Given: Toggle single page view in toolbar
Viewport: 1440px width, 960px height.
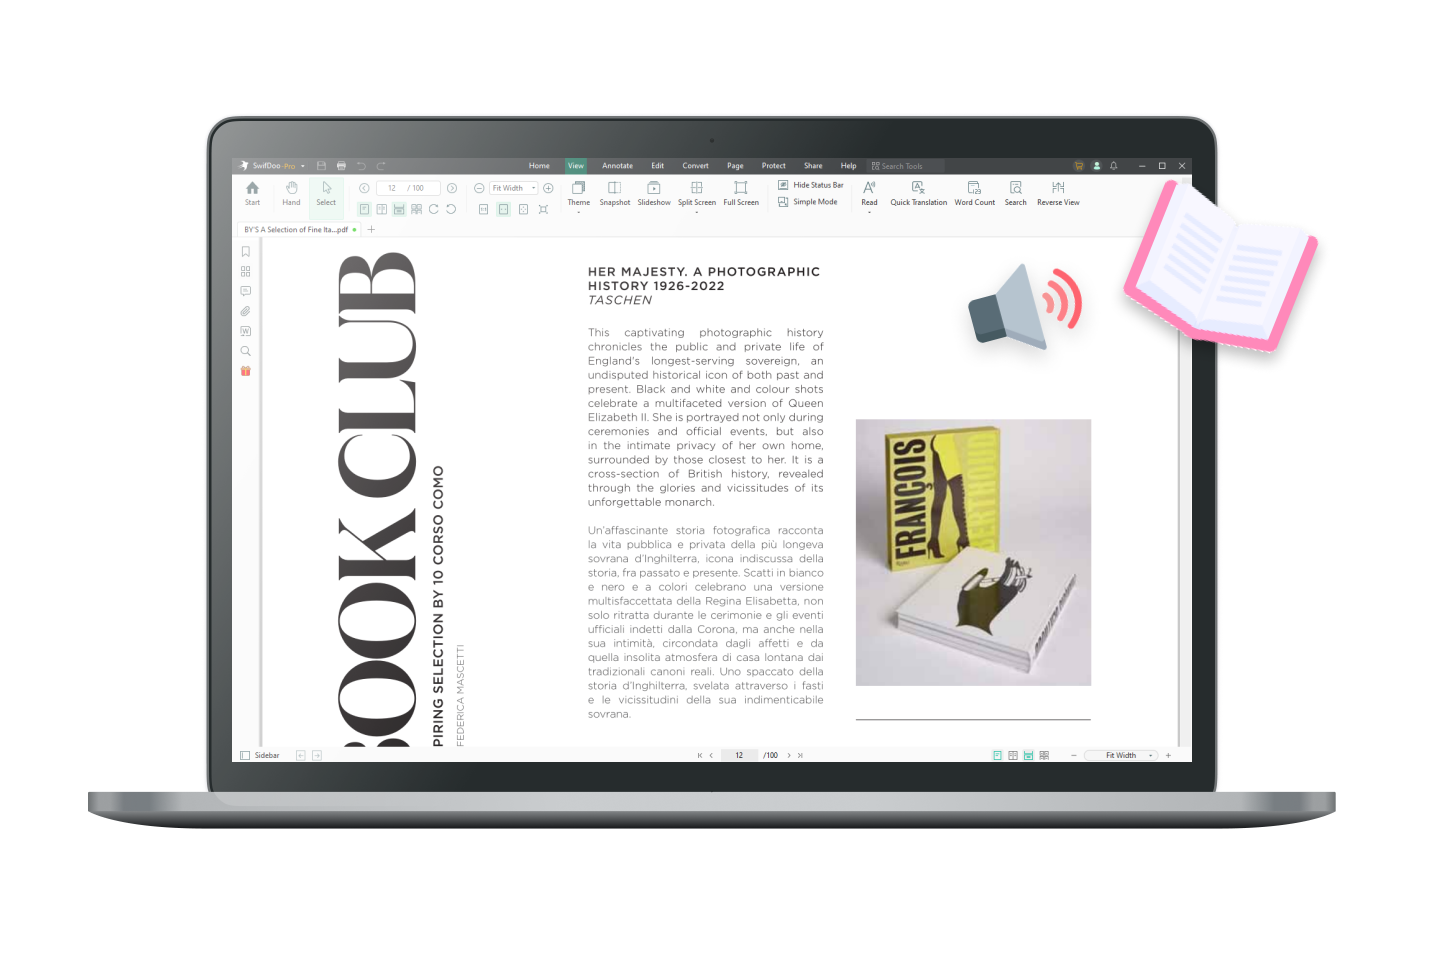Looking at the screenshot, I should 364,209.
